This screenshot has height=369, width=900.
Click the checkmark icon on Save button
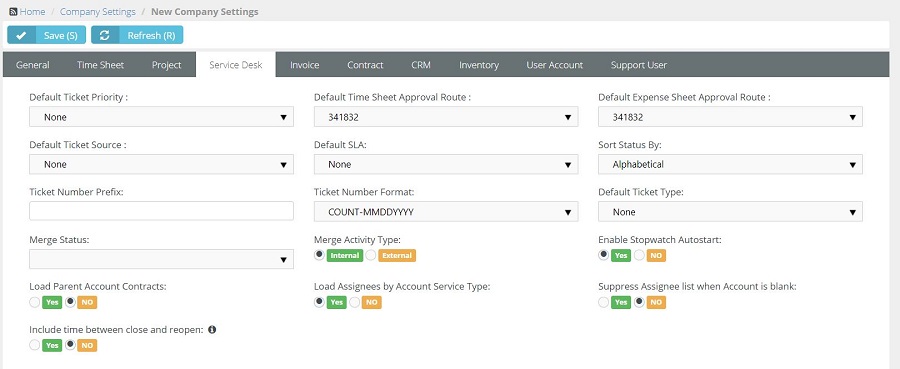21,36
